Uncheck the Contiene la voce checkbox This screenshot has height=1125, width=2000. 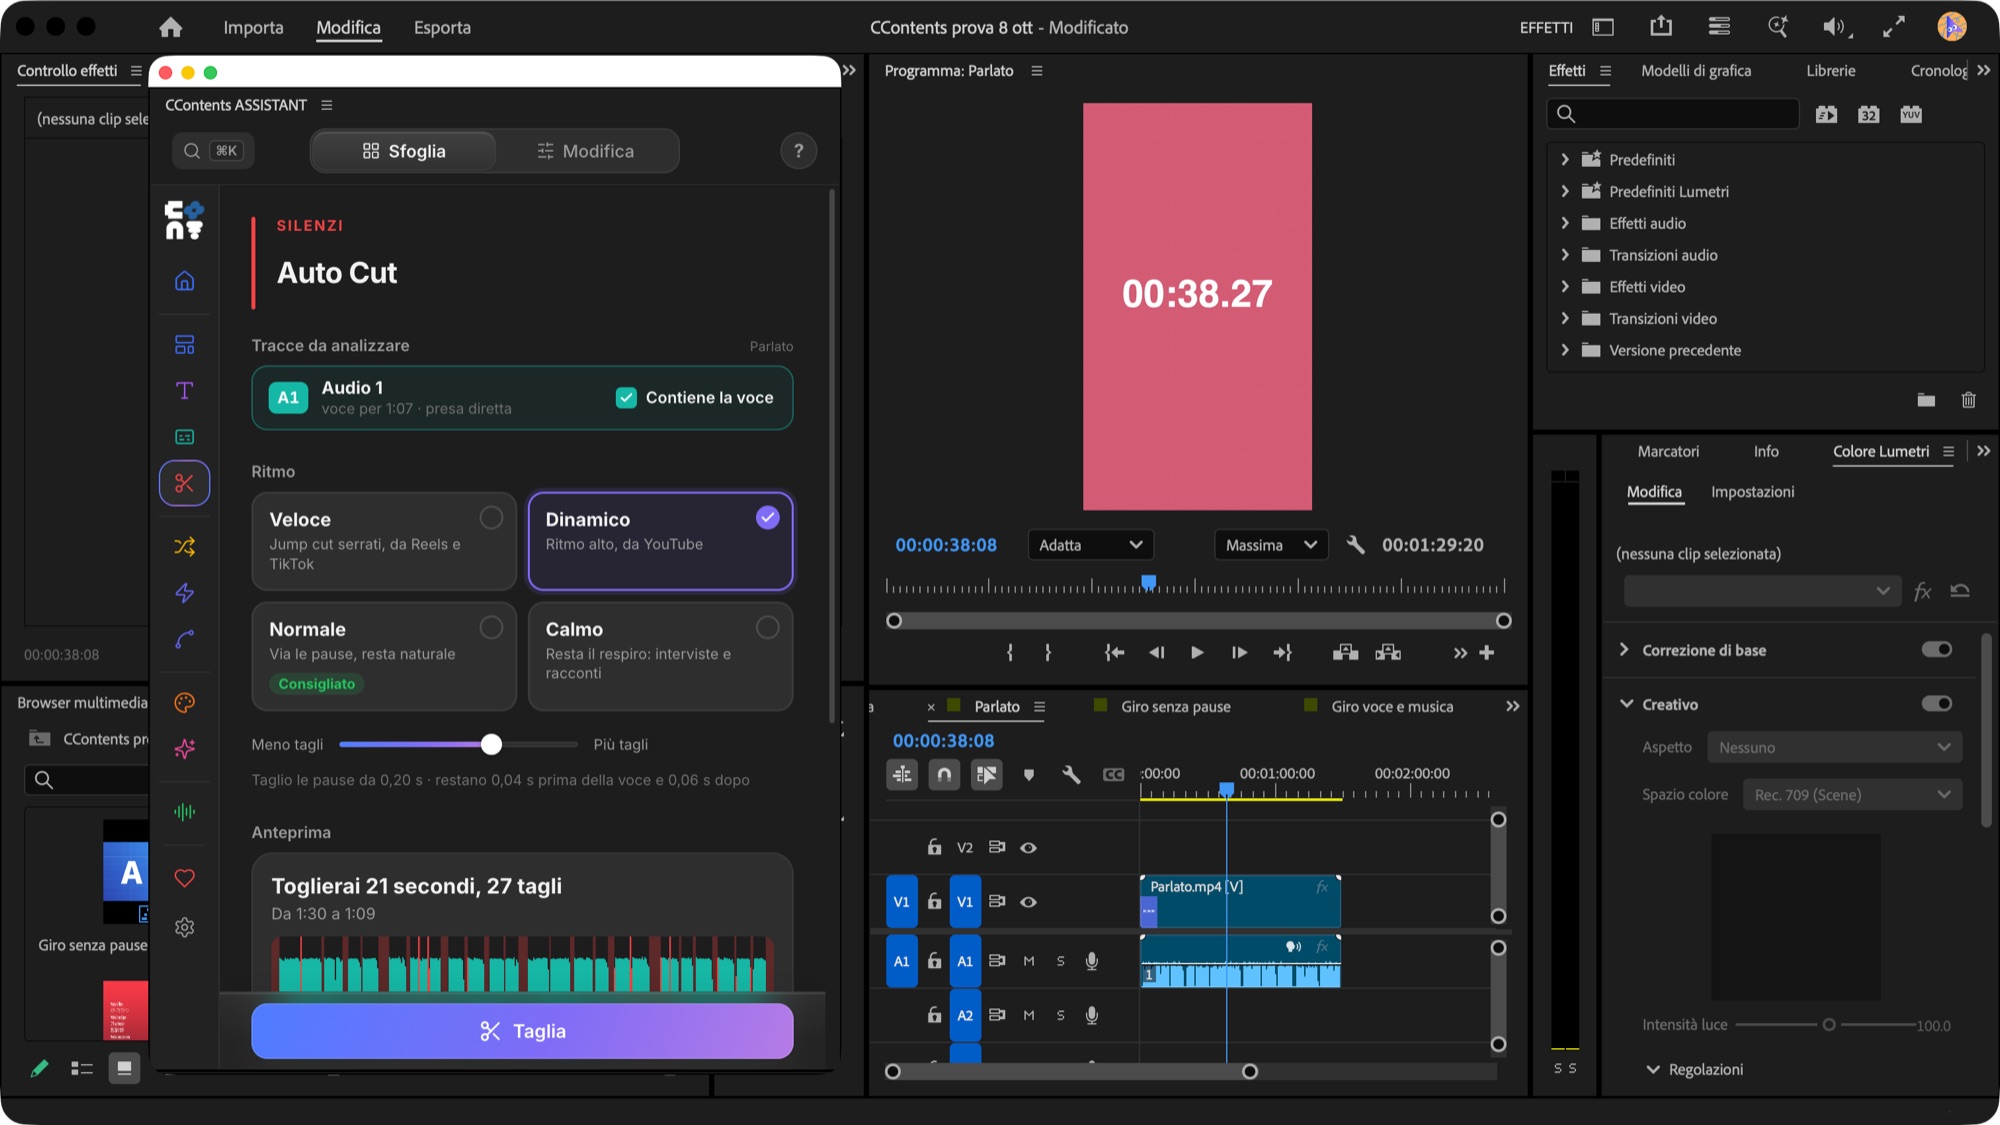pos(626,398)
